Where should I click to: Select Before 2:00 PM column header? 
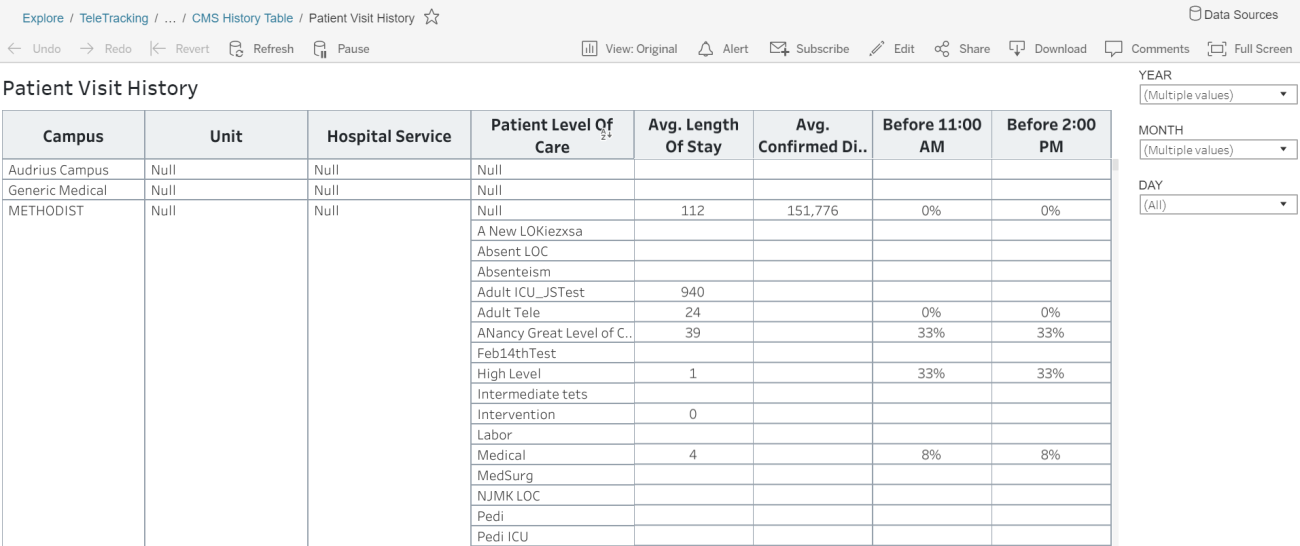click(1051, 136)
